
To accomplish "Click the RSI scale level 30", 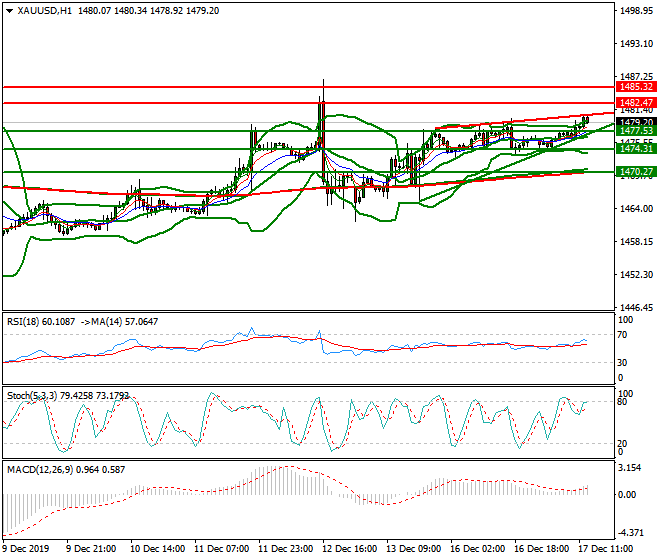I will [623, 363].
